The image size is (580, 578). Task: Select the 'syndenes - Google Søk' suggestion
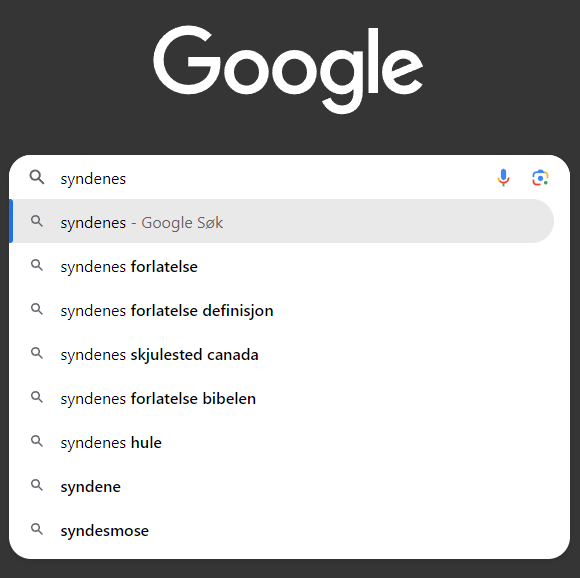point(281,221)
